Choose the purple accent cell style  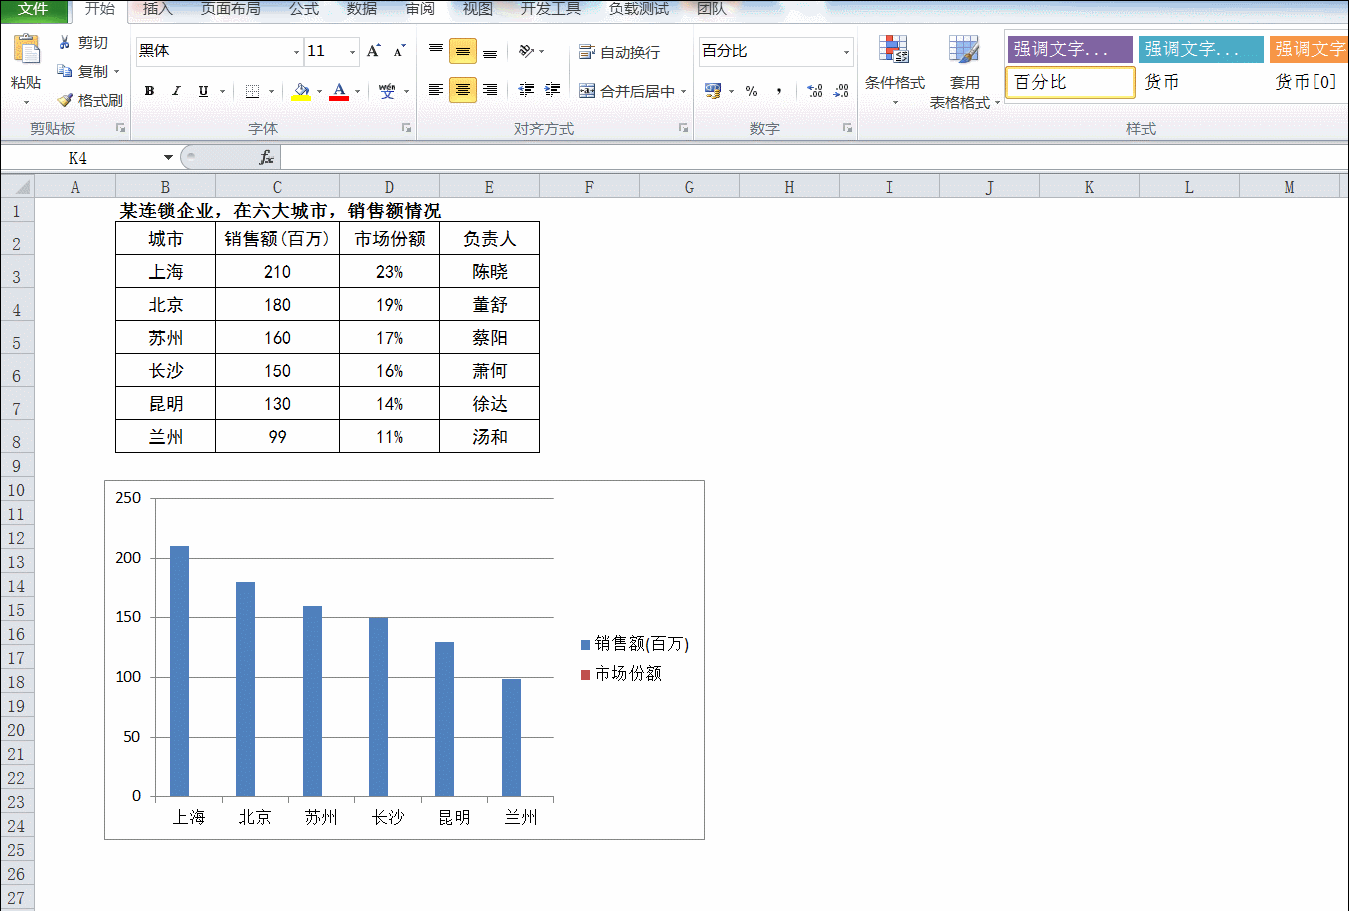click(1070, 49)
